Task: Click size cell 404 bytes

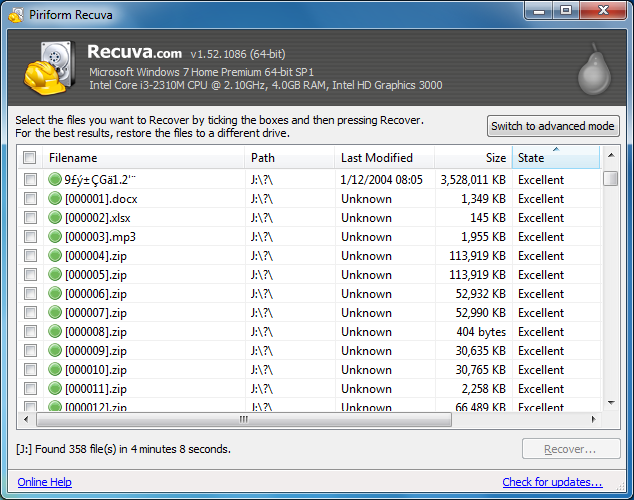Action: click(481, 331)
